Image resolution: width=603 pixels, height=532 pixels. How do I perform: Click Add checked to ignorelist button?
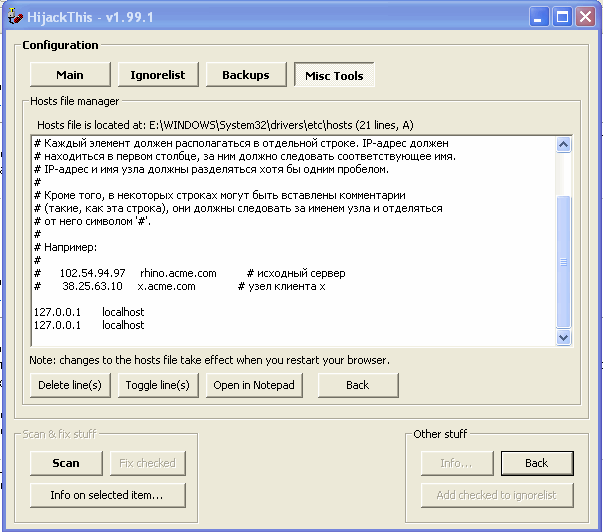pos(497,495)
